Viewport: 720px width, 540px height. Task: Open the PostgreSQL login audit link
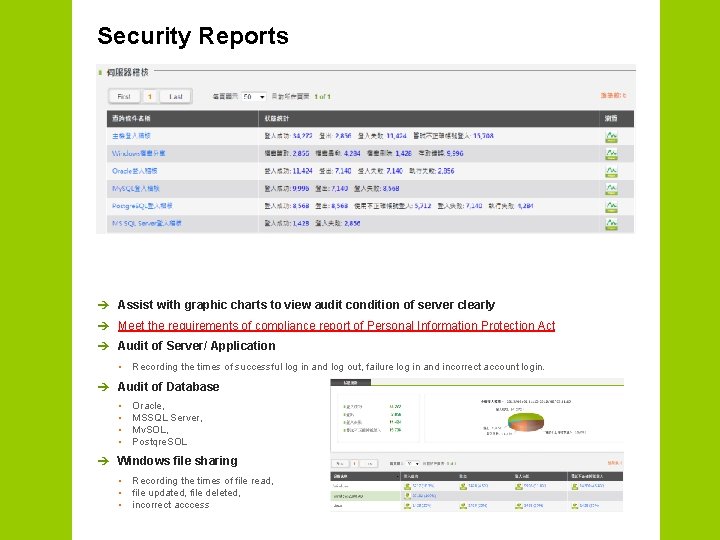coord(142,206)
